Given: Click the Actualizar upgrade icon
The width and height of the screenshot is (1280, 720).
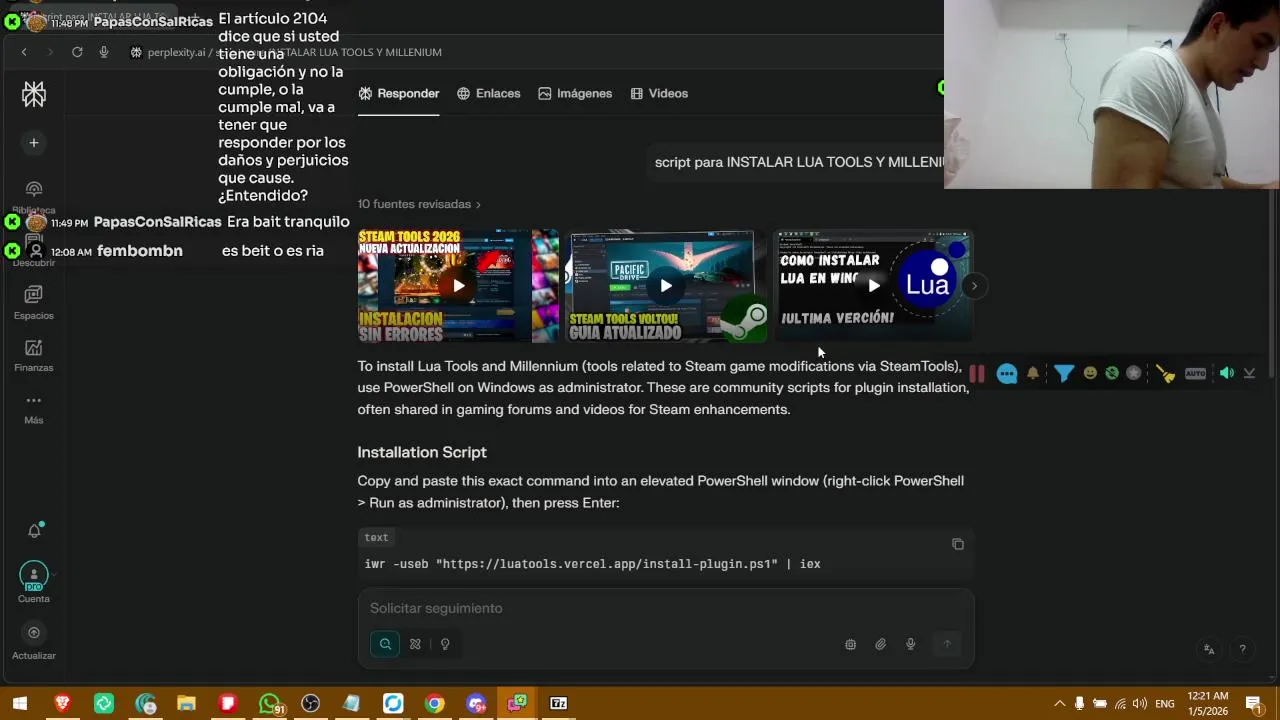Looking at the screenshot, I should click(x=34, y=633).
